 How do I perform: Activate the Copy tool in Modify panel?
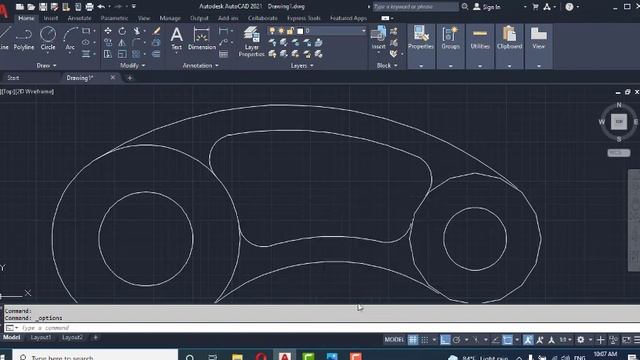tap(108, 42)
